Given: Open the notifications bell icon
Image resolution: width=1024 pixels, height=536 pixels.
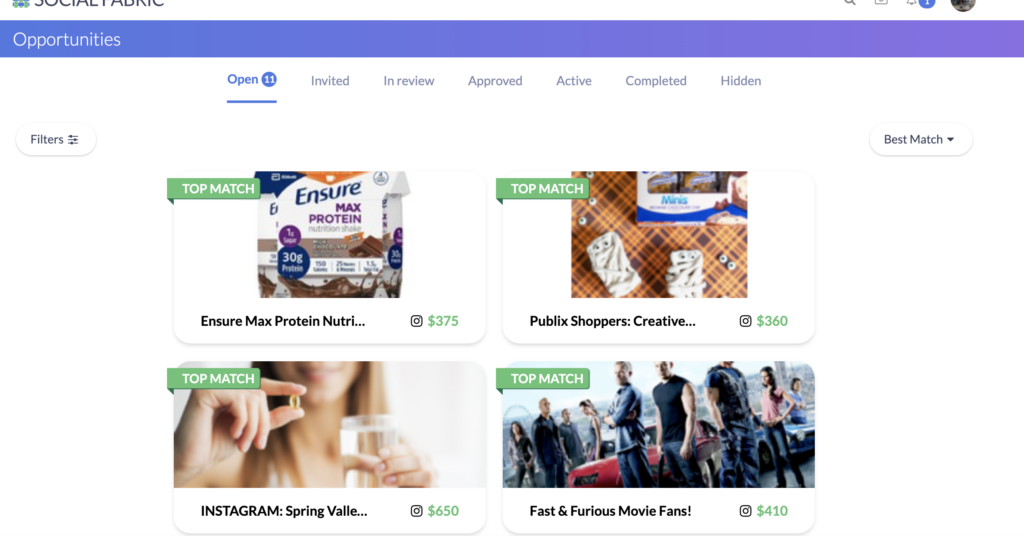Looking at the screenshot, I should 912,3.
